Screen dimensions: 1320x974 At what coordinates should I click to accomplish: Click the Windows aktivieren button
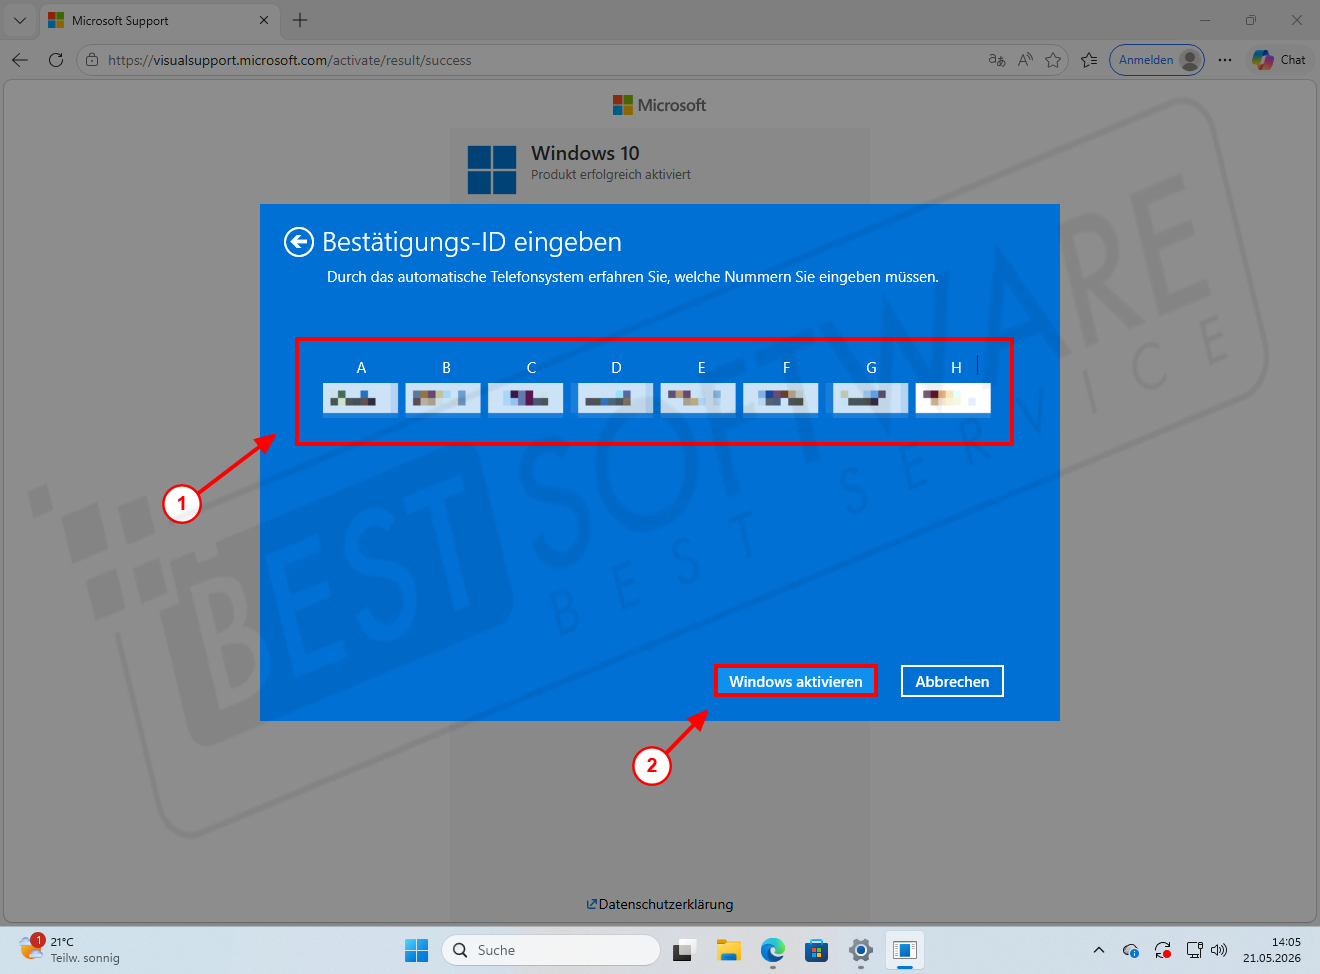[x=796, y=681]
